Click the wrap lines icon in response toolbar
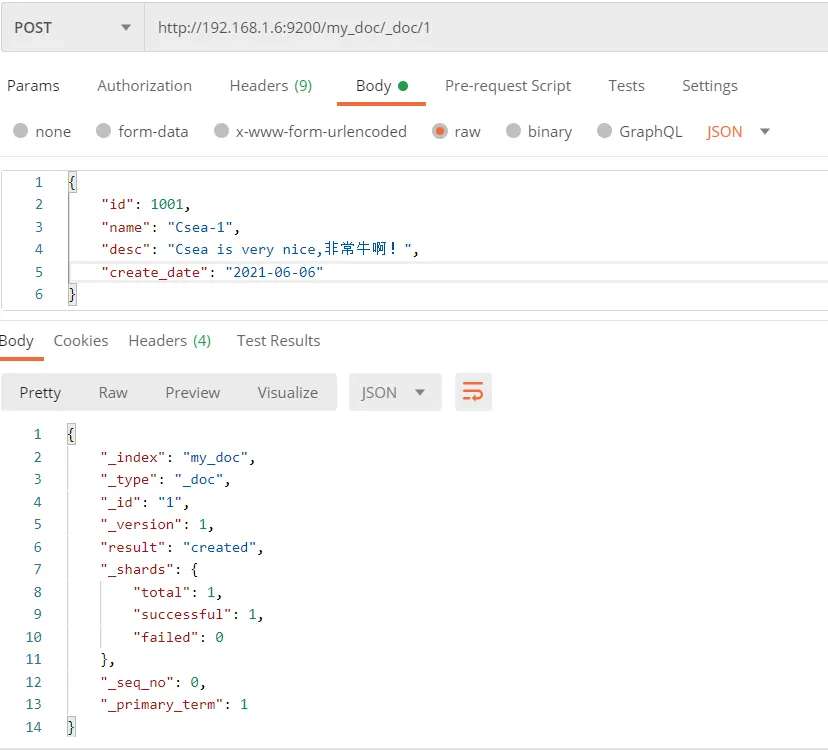 473,392
